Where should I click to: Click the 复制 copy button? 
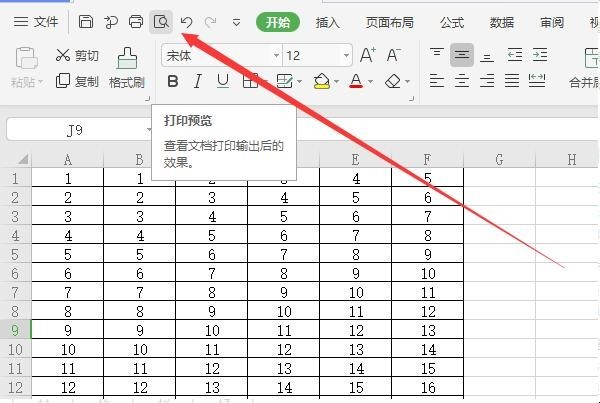[77, 81]
